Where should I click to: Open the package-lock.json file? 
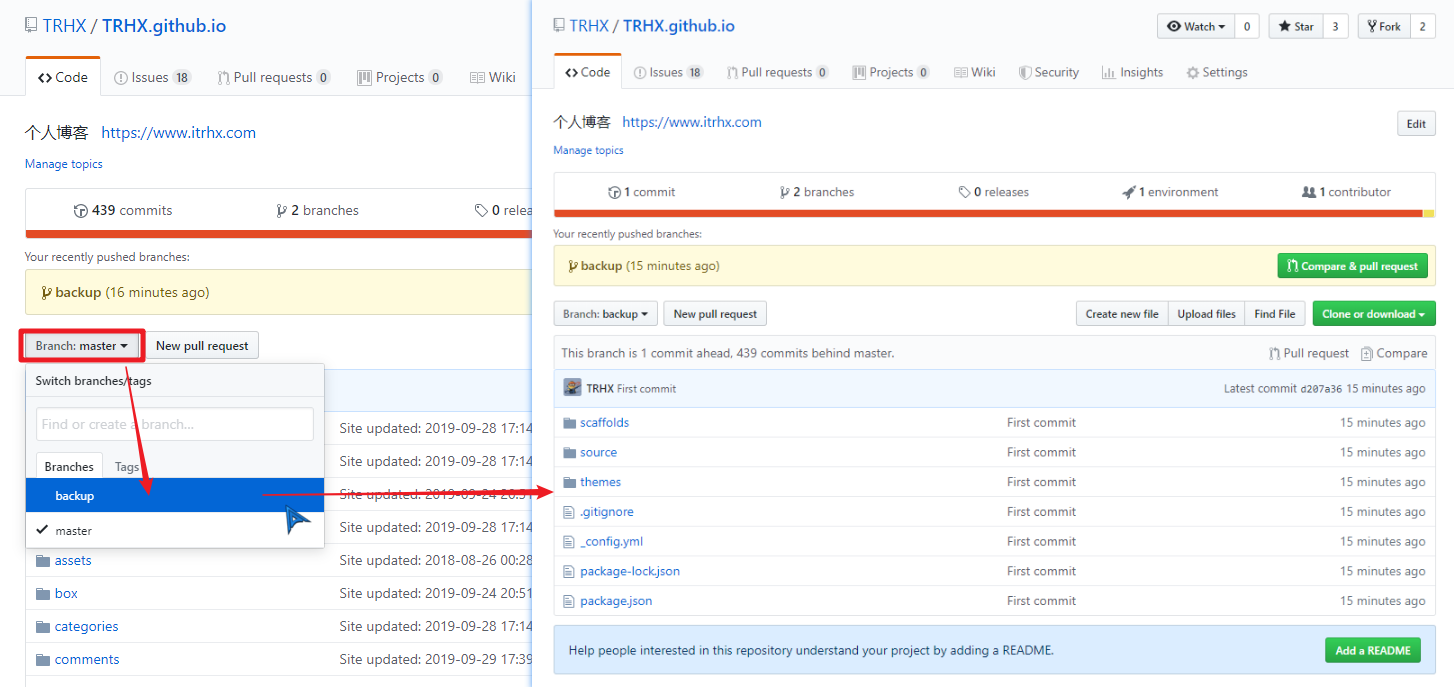[630, 571]
